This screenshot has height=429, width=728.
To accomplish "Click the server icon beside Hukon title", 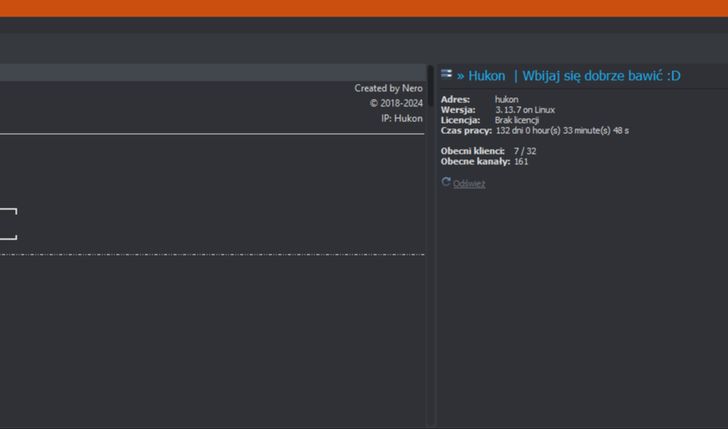I will point(447,75).
